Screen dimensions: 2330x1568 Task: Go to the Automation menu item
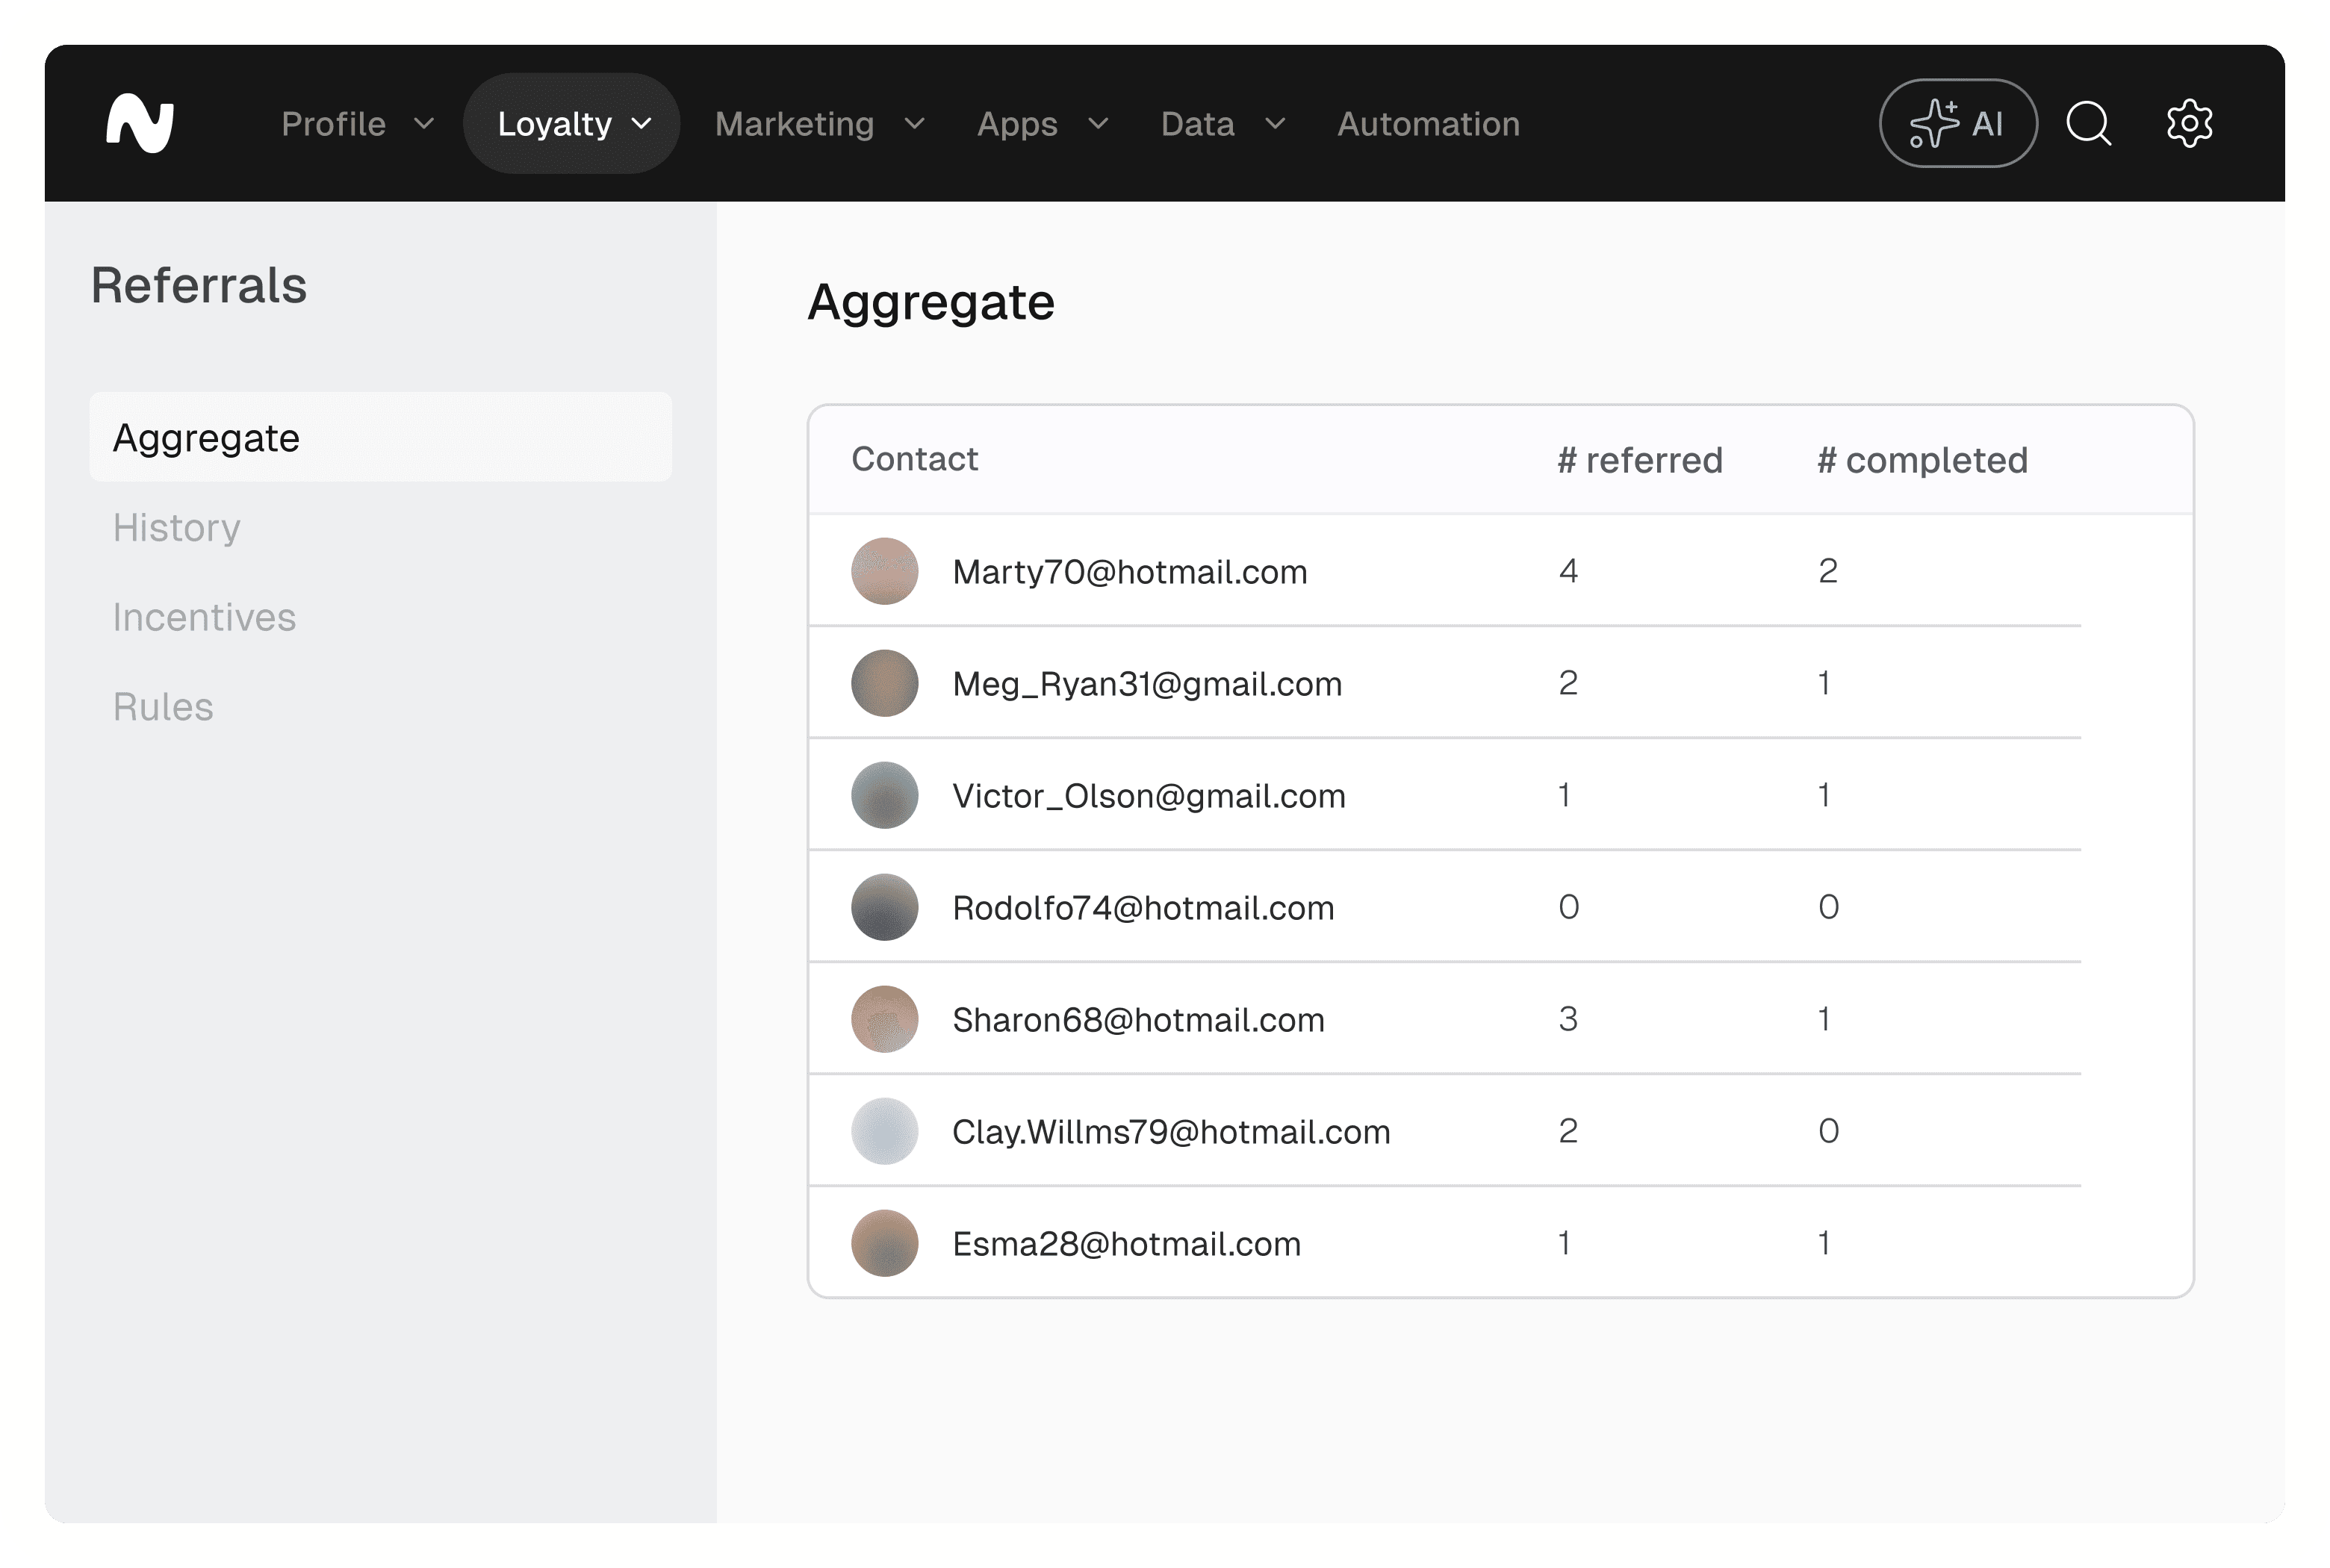click(1428, 124)
